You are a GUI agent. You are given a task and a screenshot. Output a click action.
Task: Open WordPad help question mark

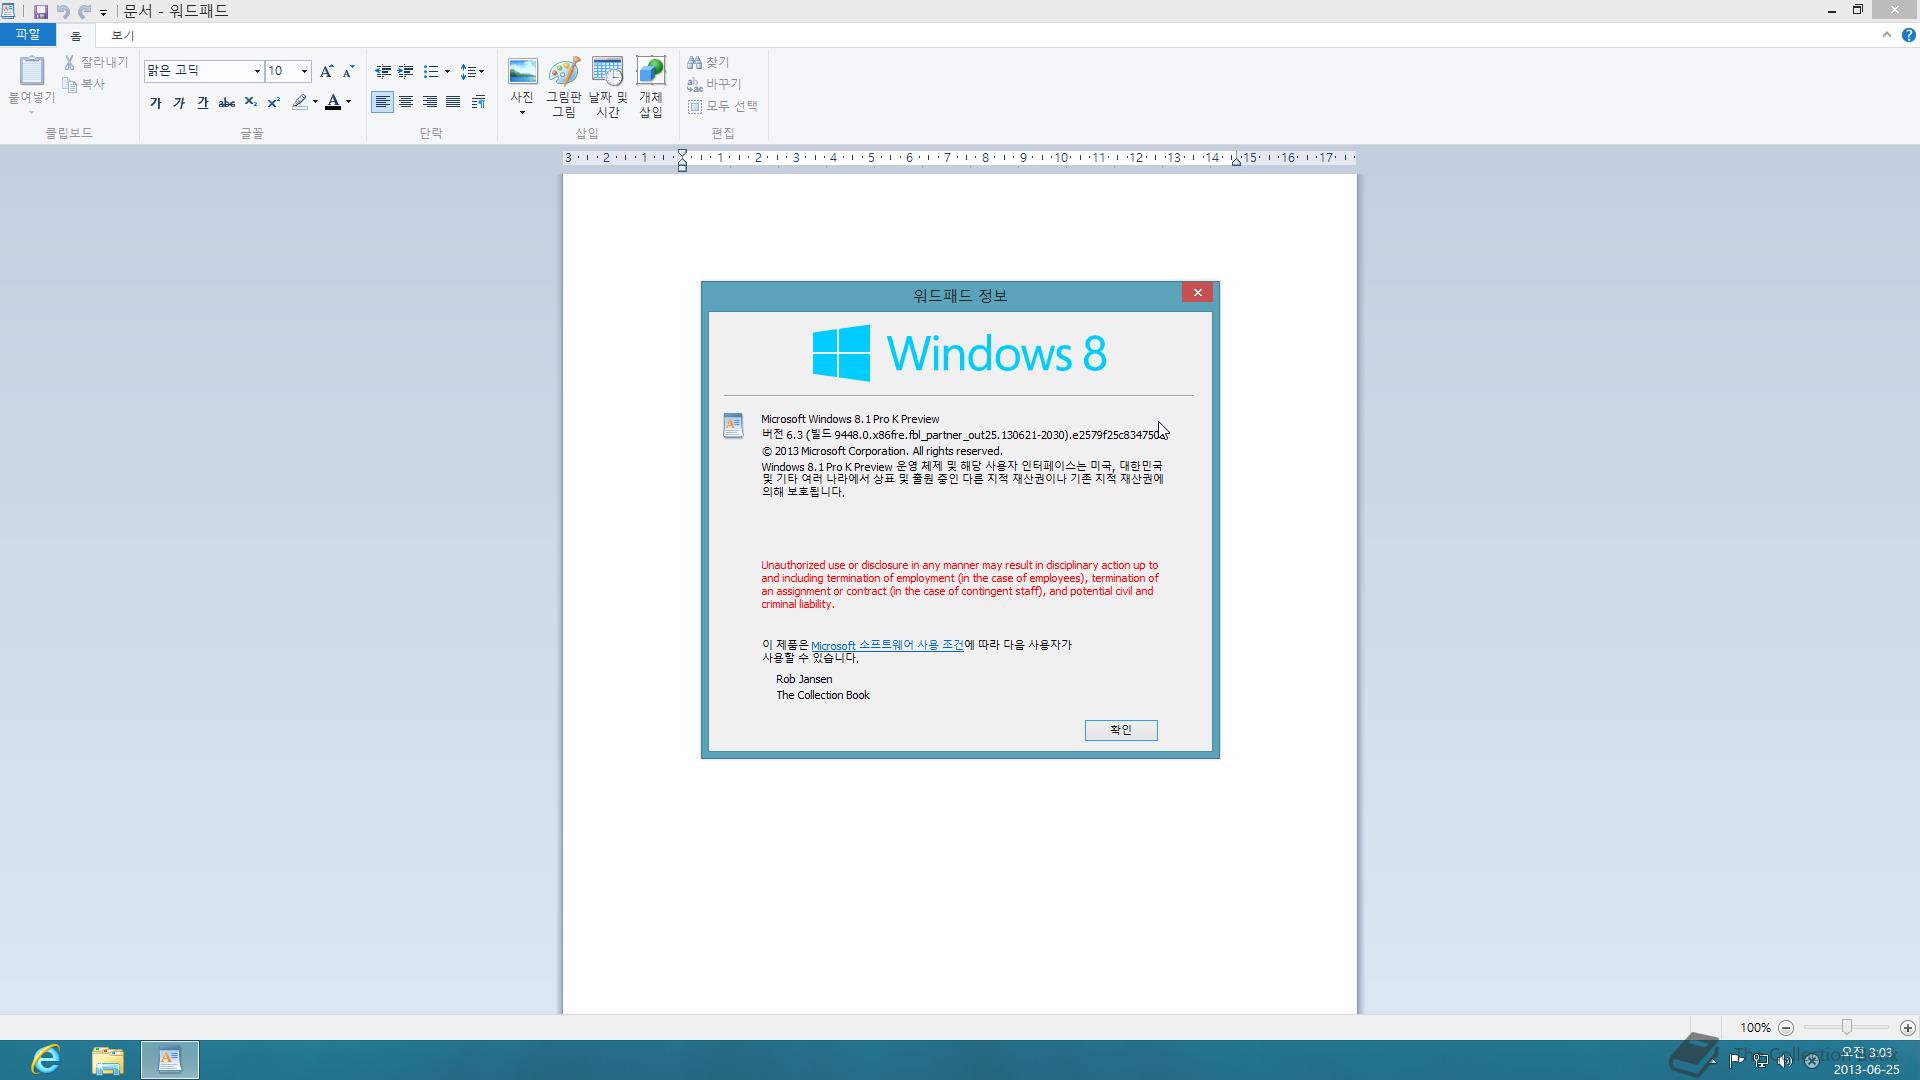pos(1908,35)
